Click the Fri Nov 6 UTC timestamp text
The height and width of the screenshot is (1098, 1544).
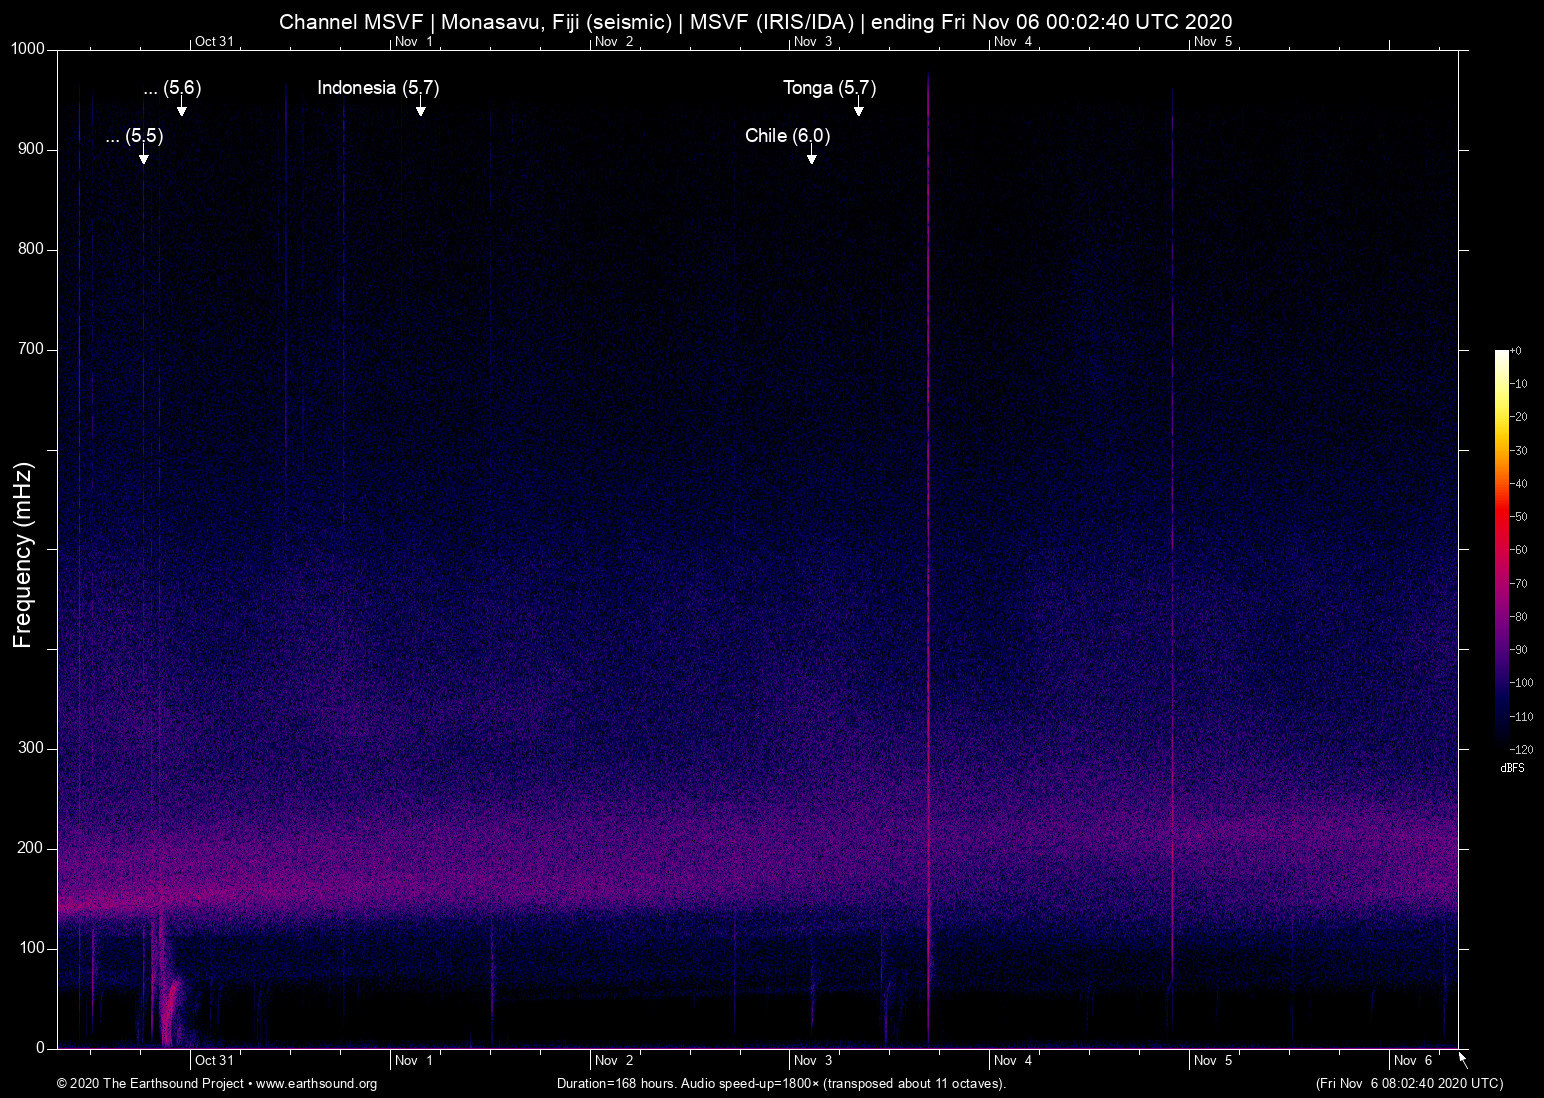point(1408,1084)
